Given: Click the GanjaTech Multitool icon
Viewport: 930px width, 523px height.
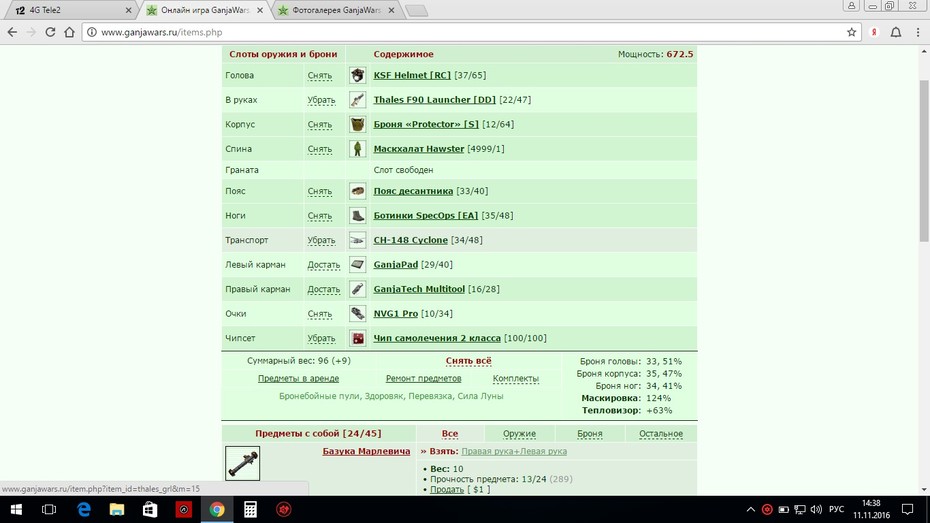Looking at the screenshot, I should coord(357,289).
